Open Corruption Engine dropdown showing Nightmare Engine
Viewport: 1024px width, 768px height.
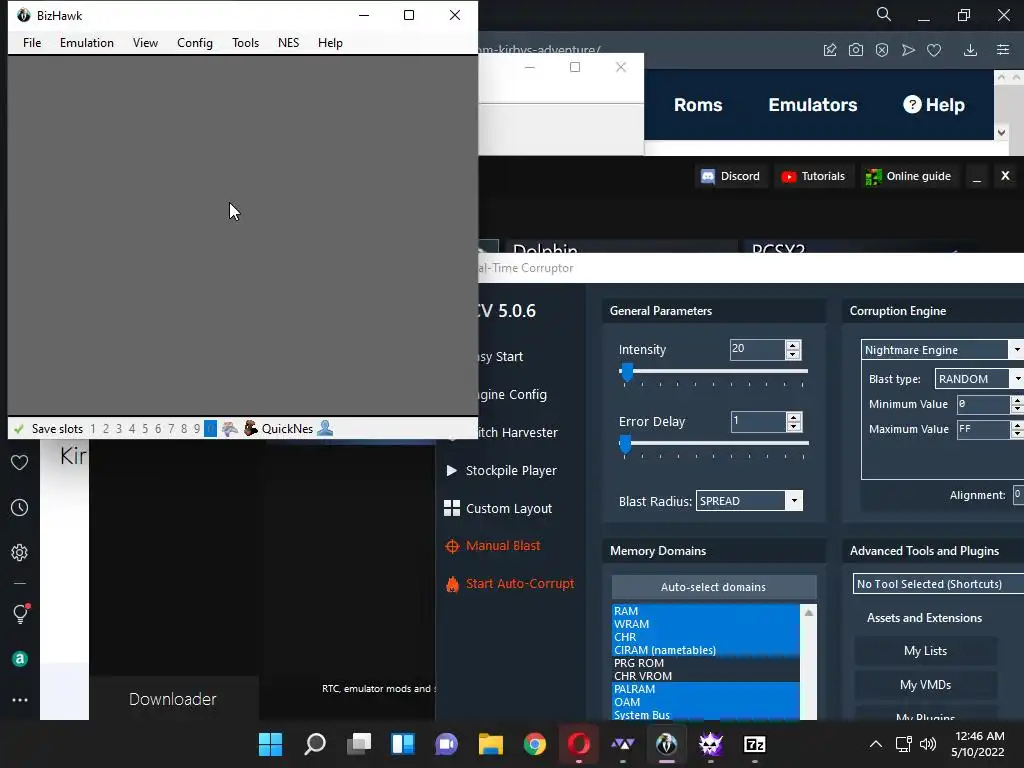click(x=942, y=350)
